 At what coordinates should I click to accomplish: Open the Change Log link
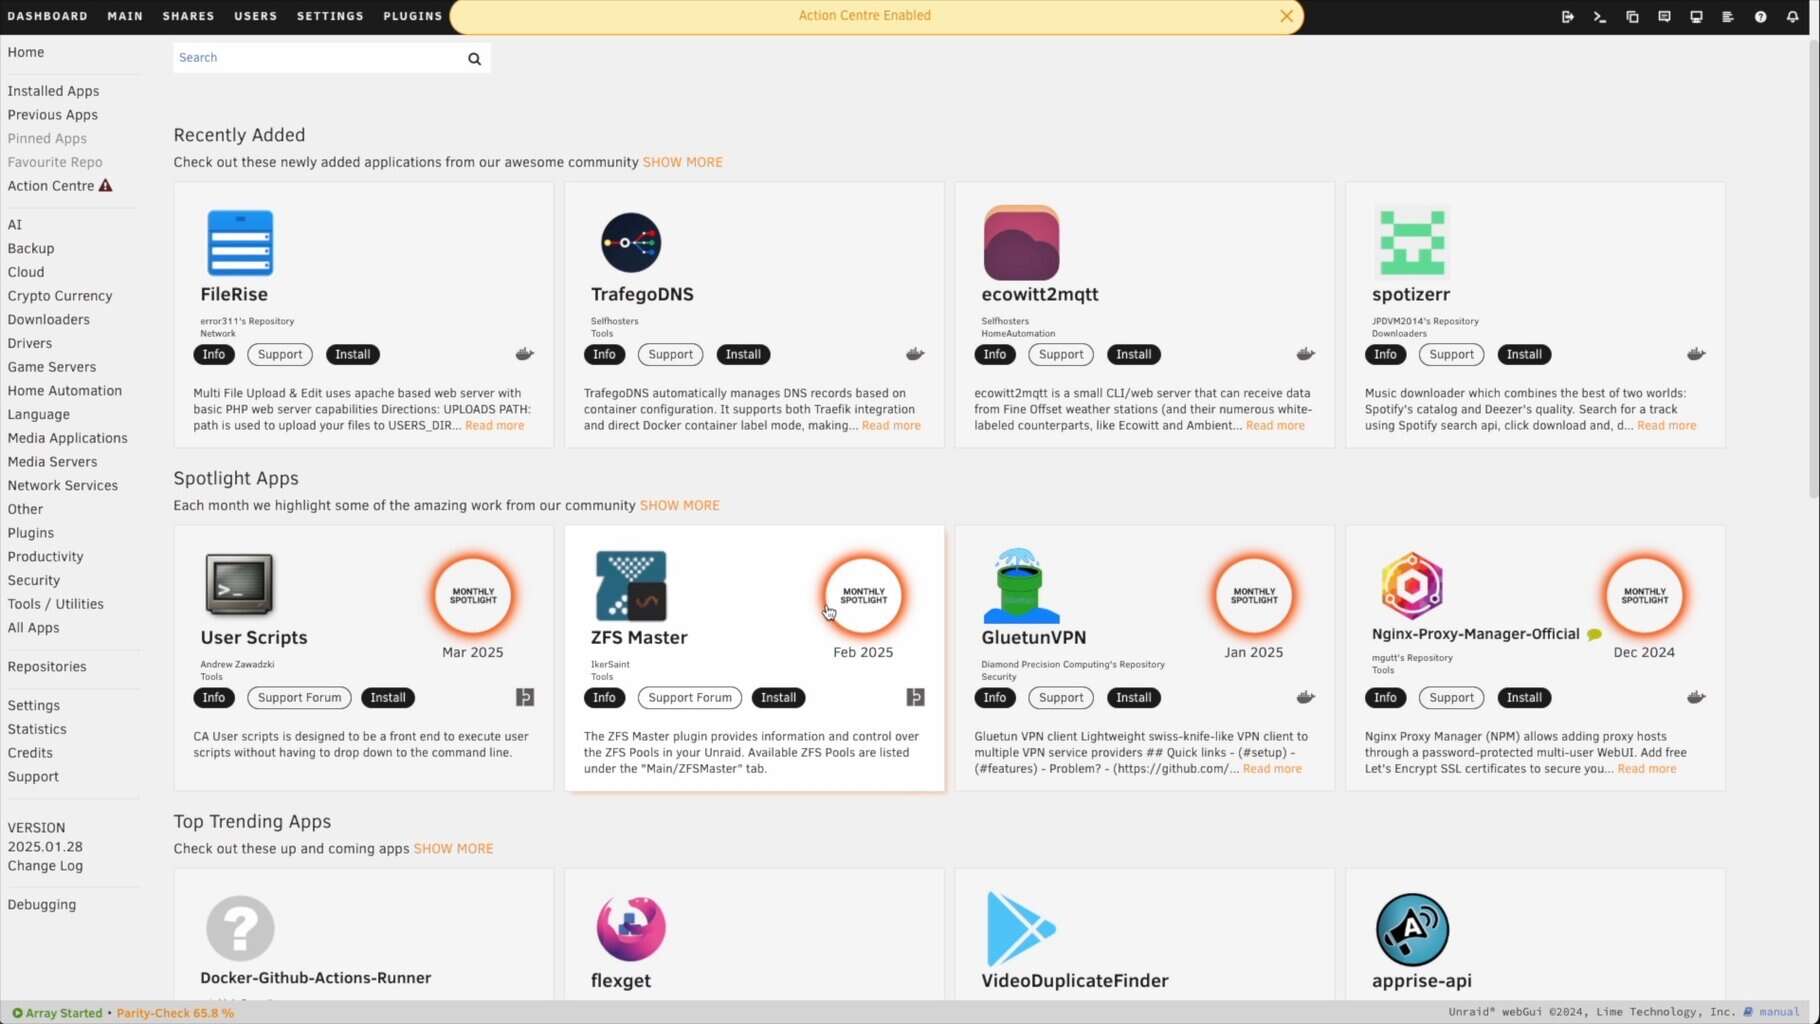click(45, 866)
